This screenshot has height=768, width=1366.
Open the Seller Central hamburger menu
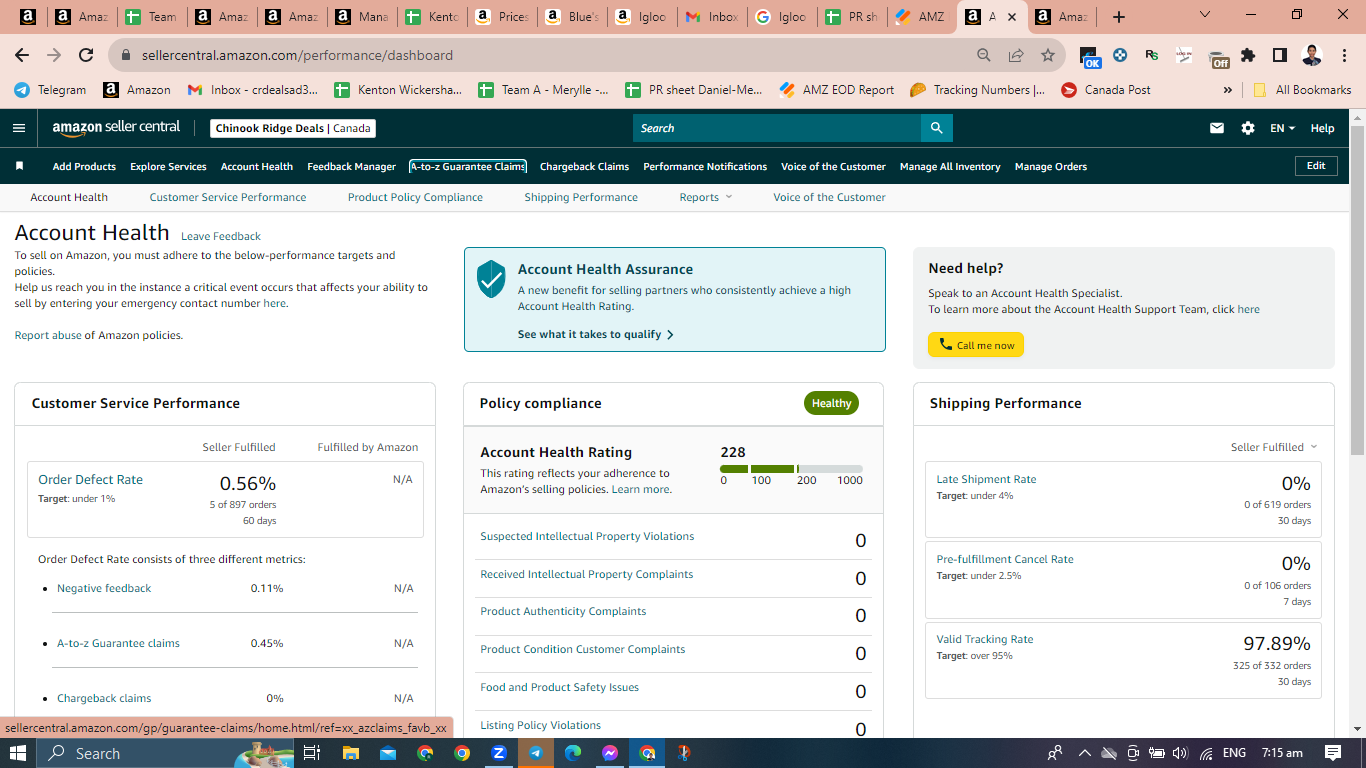[19, 128]
